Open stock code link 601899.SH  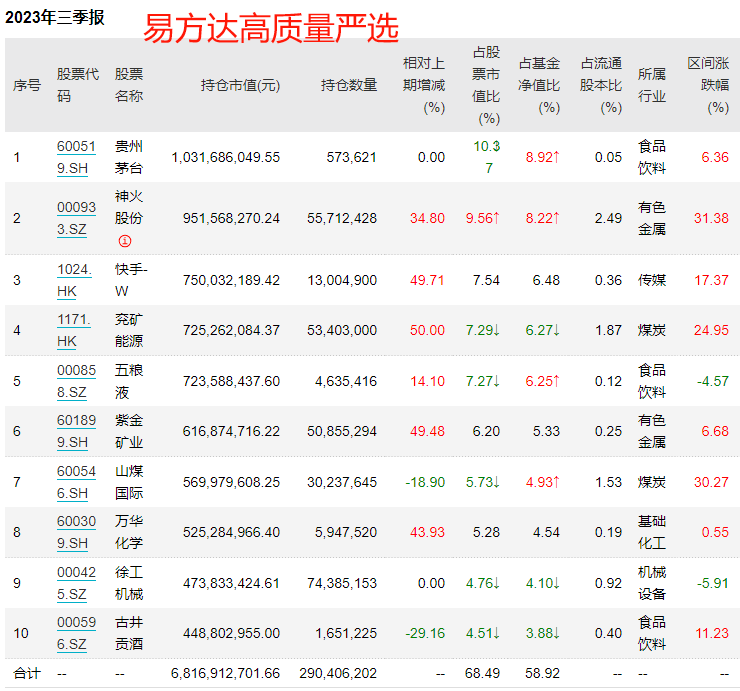[76, 431]
